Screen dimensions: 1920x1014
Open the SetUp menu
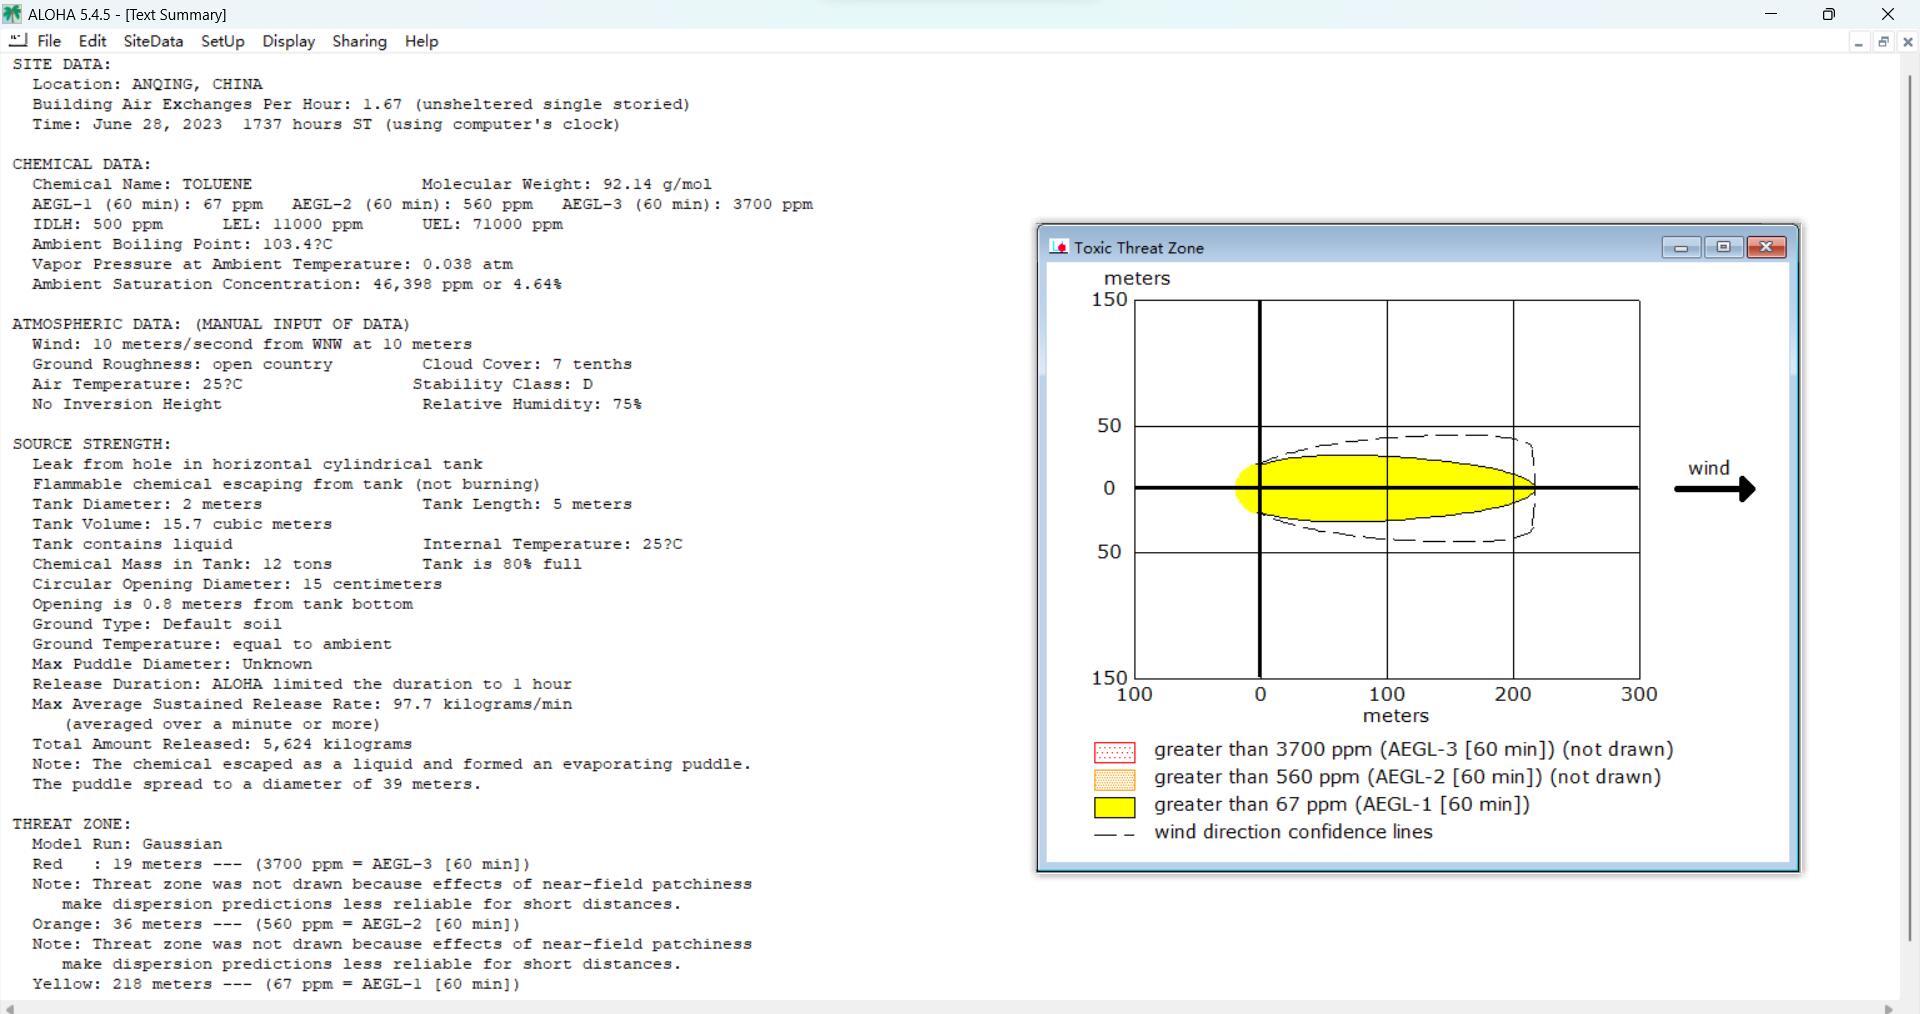[222, 41]
